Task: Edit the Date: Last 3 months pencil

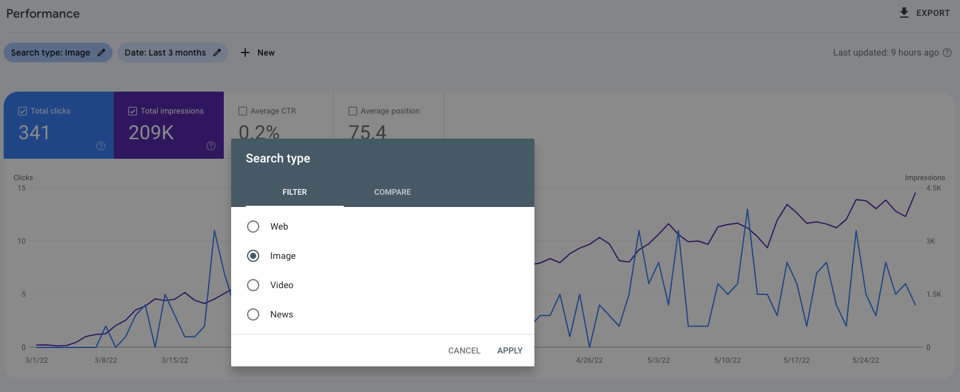Action: point(217,53)
